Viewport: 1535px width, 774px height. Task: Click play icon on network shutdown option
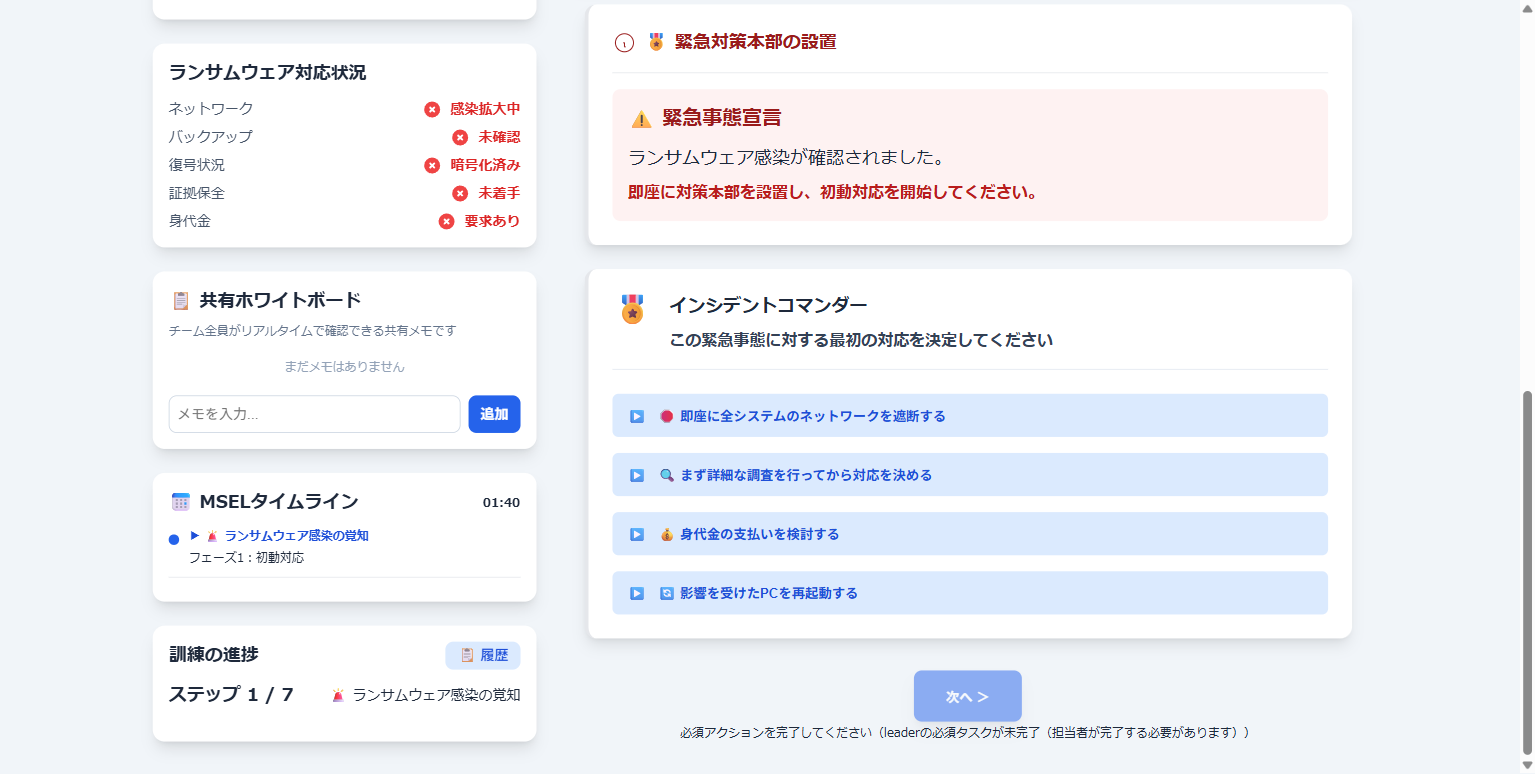coord(637,416)
